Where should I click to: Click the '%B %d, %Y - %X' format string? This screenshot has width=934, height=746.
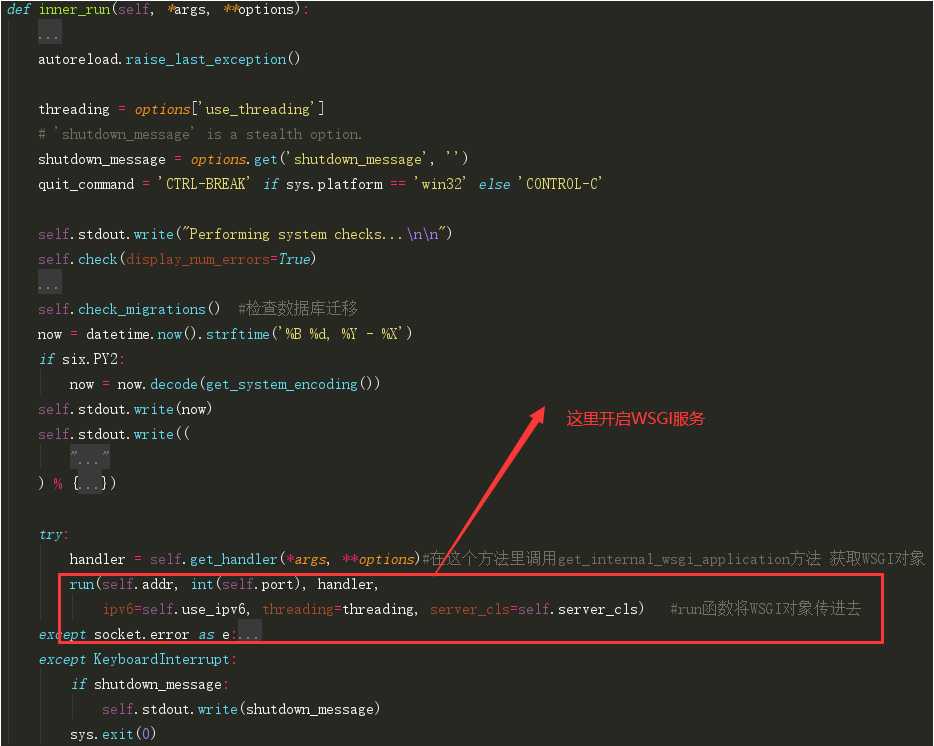point(341,334)
